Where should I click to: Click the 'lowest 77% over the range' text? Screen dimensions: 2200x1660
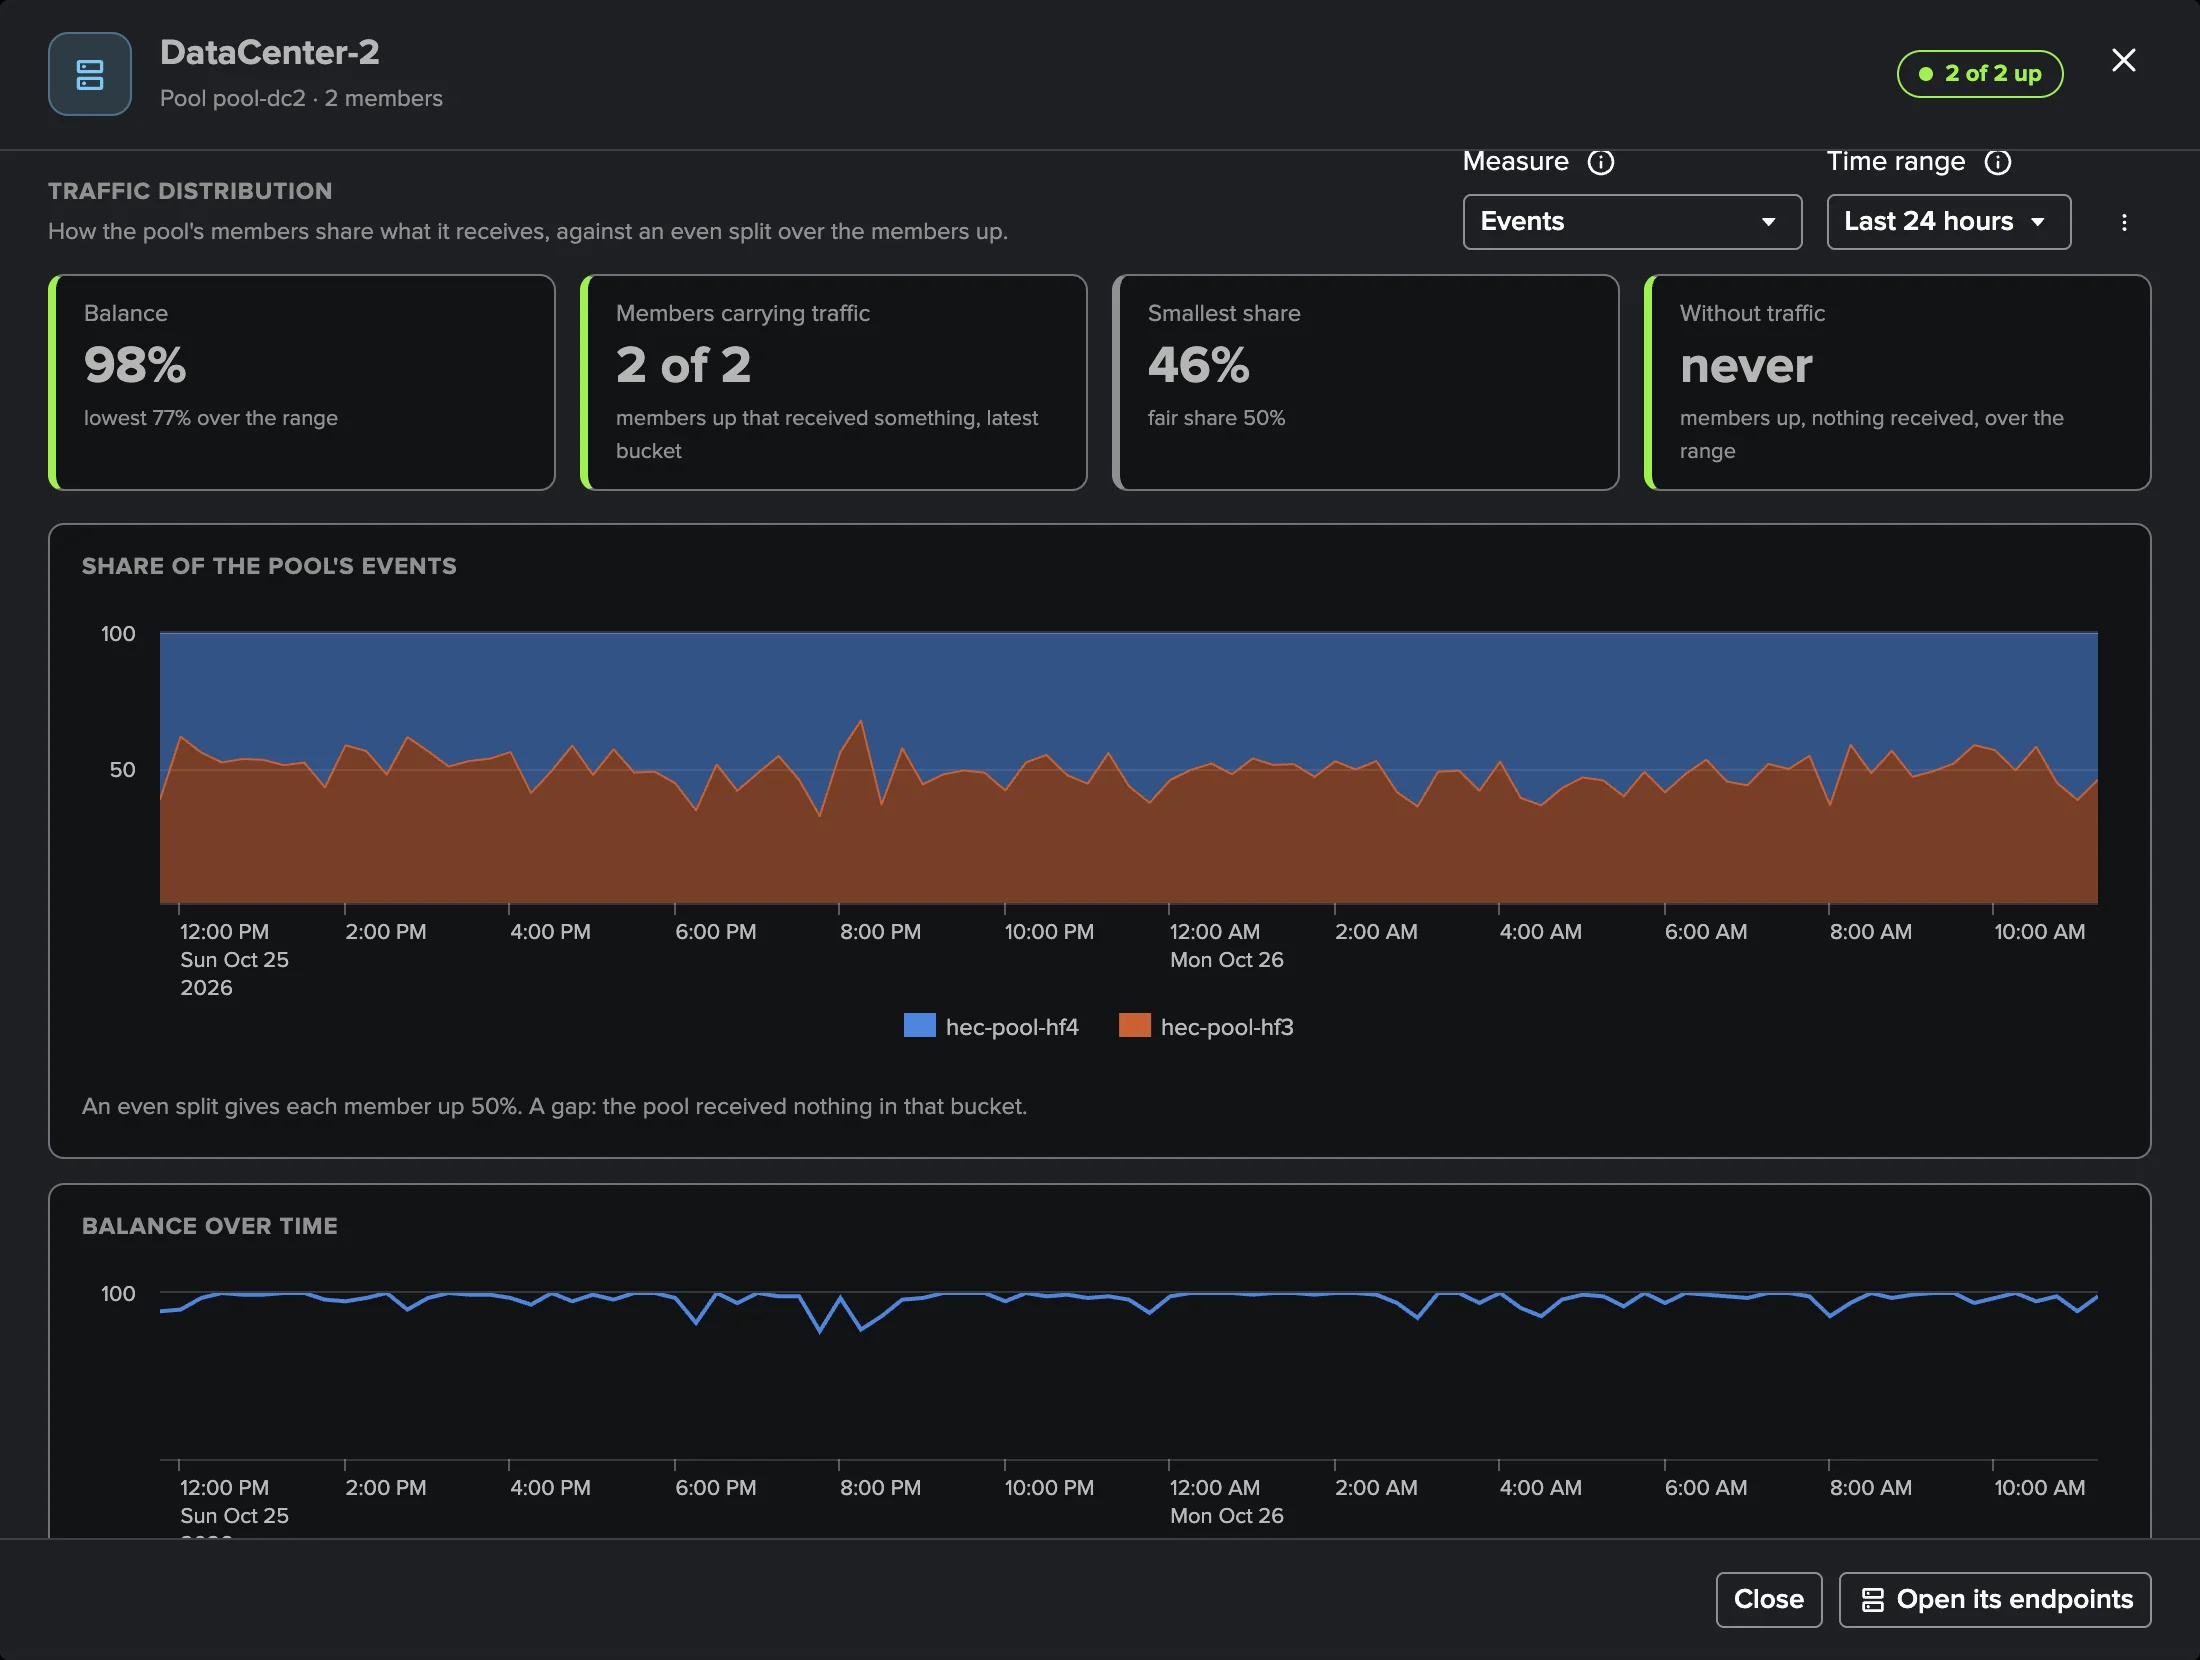tap(211, 418)
